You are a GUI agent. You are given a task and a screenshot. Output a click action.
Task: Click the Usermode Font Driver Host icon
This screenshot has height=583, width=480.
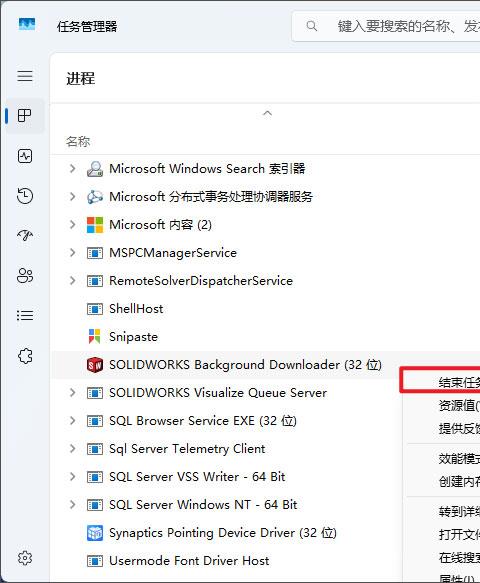pyautogui.click(x=95, y=561)
